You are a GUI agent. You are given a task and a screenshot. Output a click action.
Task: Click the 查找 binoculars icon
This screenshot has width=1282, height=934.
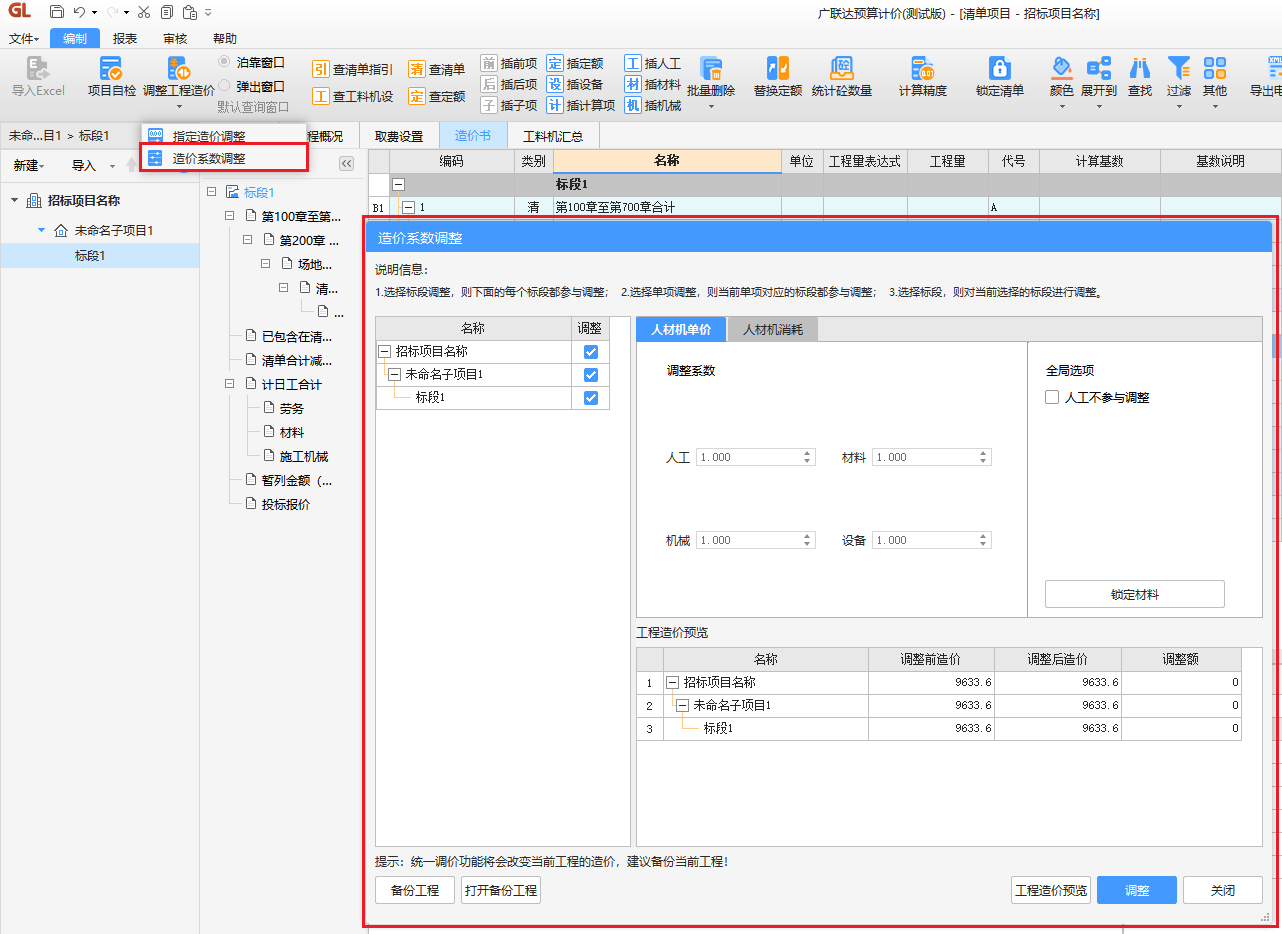click(x=1139, y=68)
